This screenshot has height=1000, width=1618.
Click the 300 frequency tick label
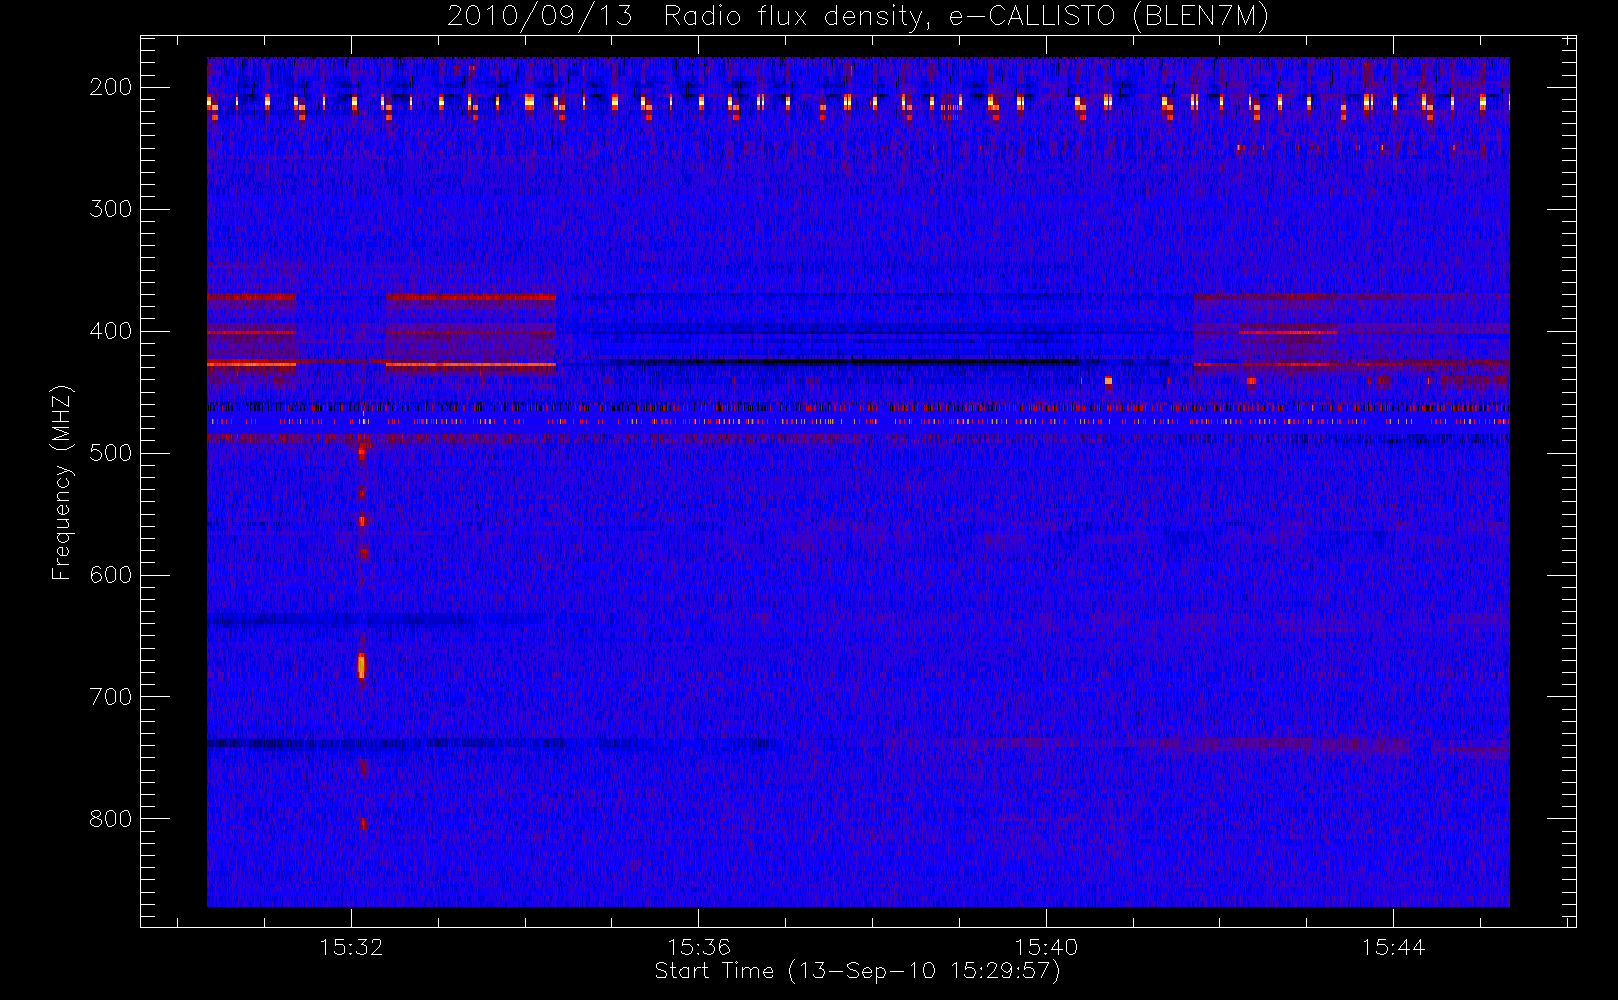pos(110,209)
